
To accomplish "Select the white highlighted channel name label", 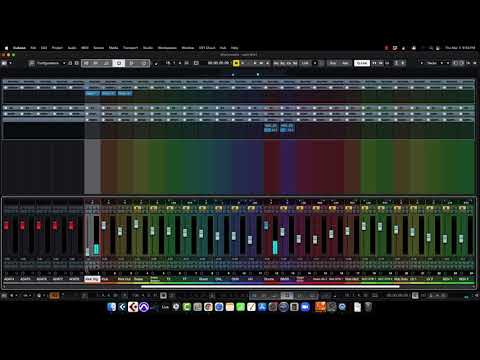I will pyautogui.click(x=92, y=279).
